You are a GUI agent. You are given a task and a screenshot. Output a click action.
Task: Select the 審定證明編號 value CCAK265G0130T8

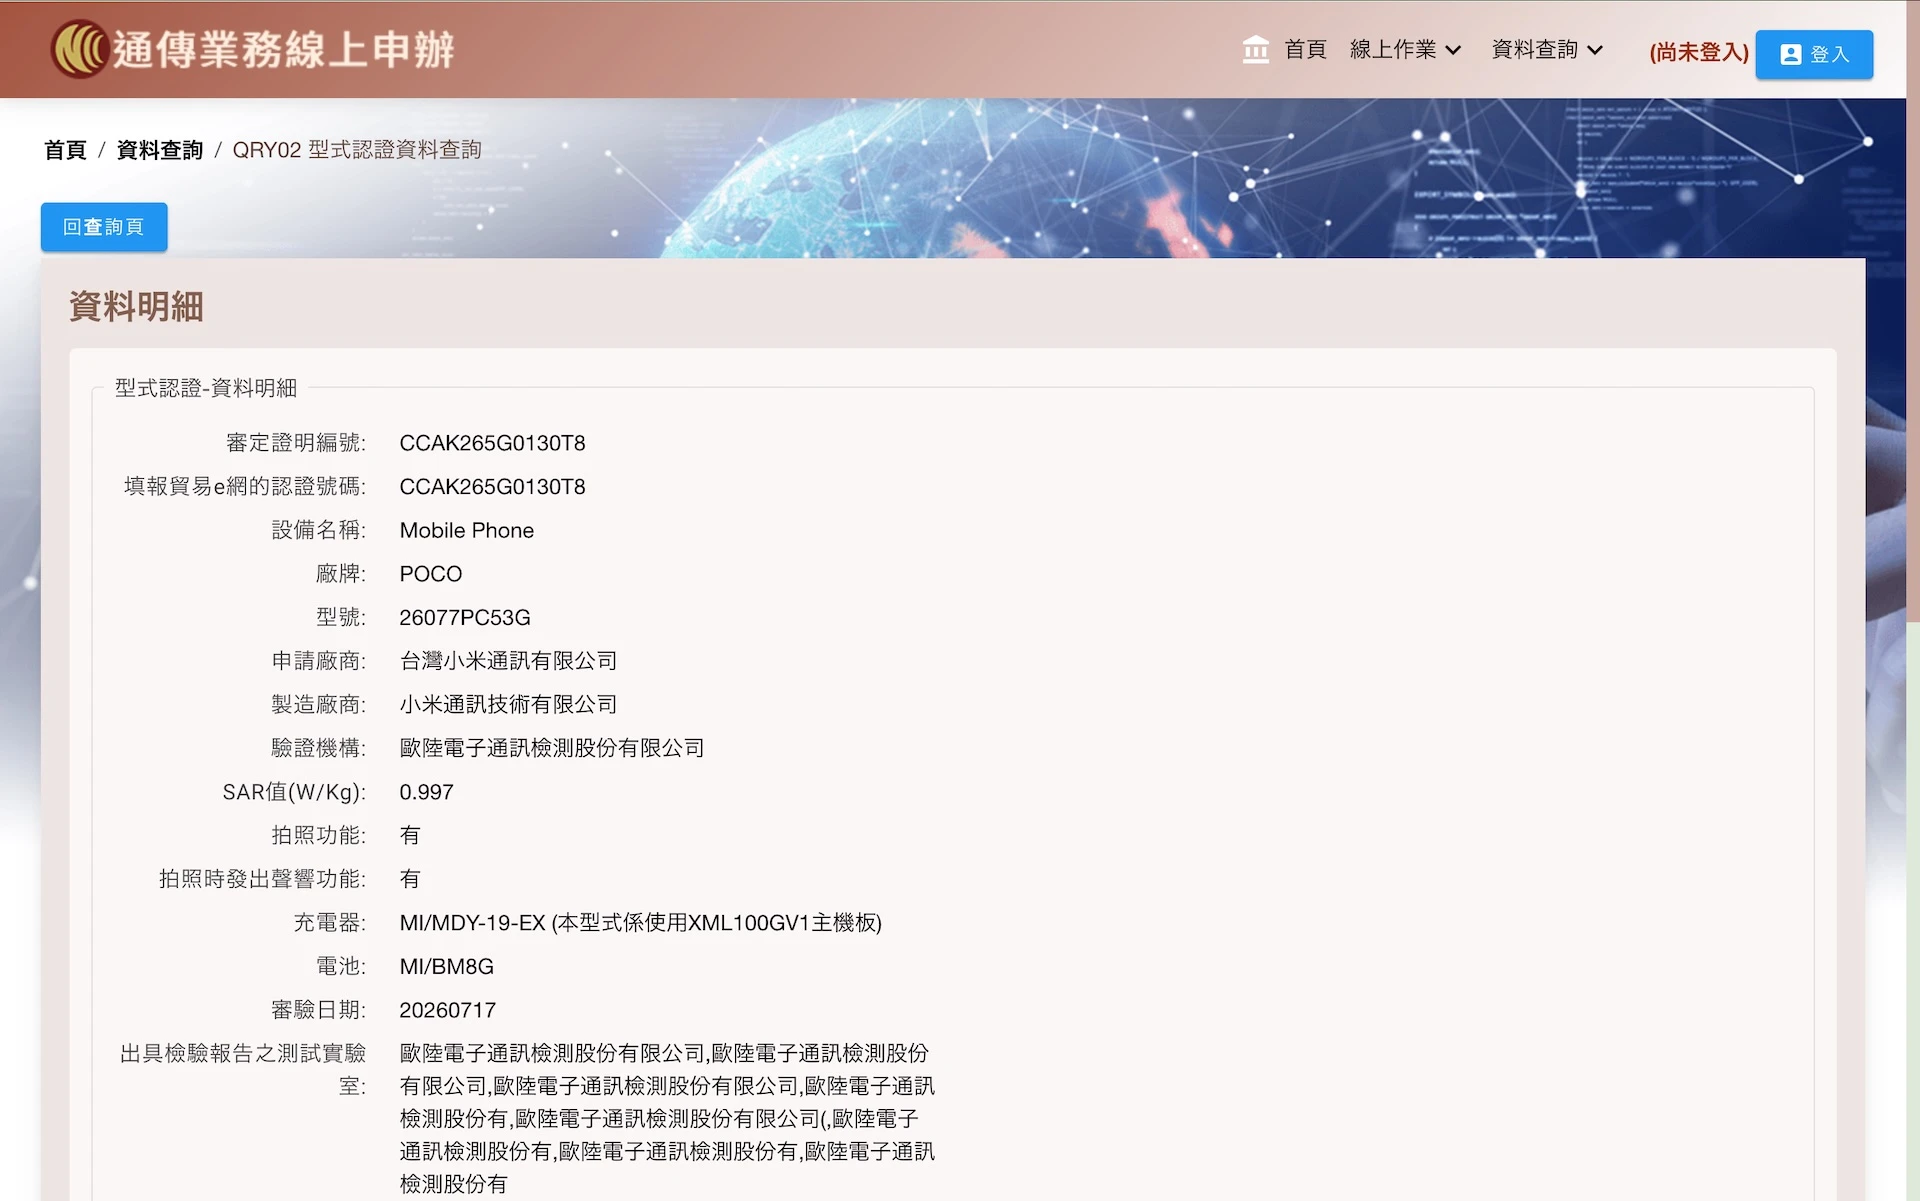pos(492,443)
